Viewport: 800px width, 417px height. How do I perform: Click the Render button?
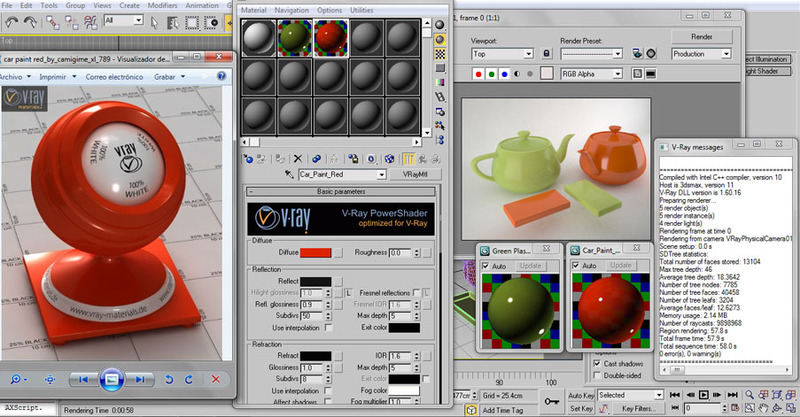coord(702,37)
